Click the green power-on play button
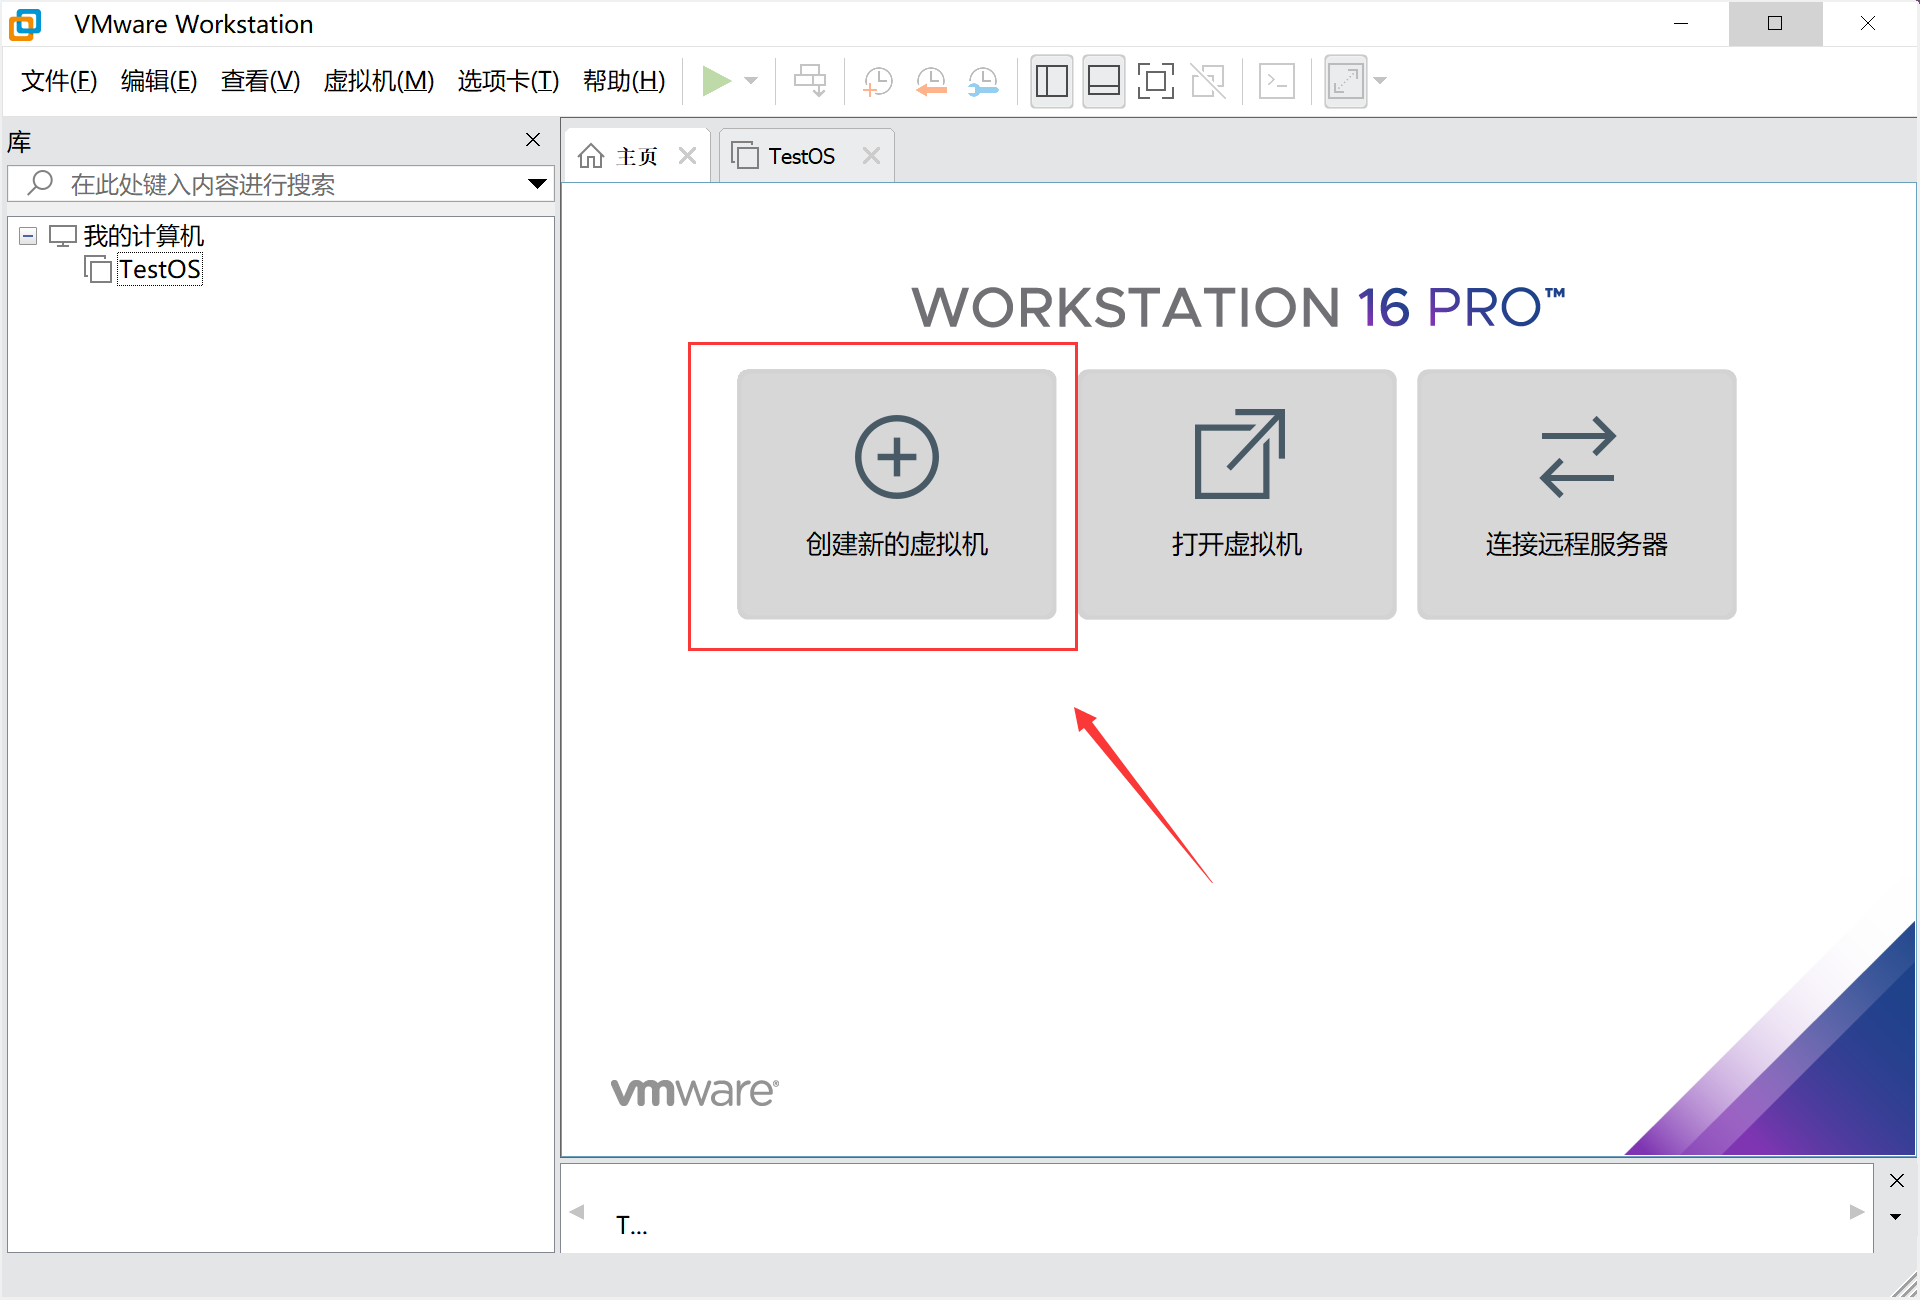This screenshot has width=1920, height=1300. coord(716,81)
